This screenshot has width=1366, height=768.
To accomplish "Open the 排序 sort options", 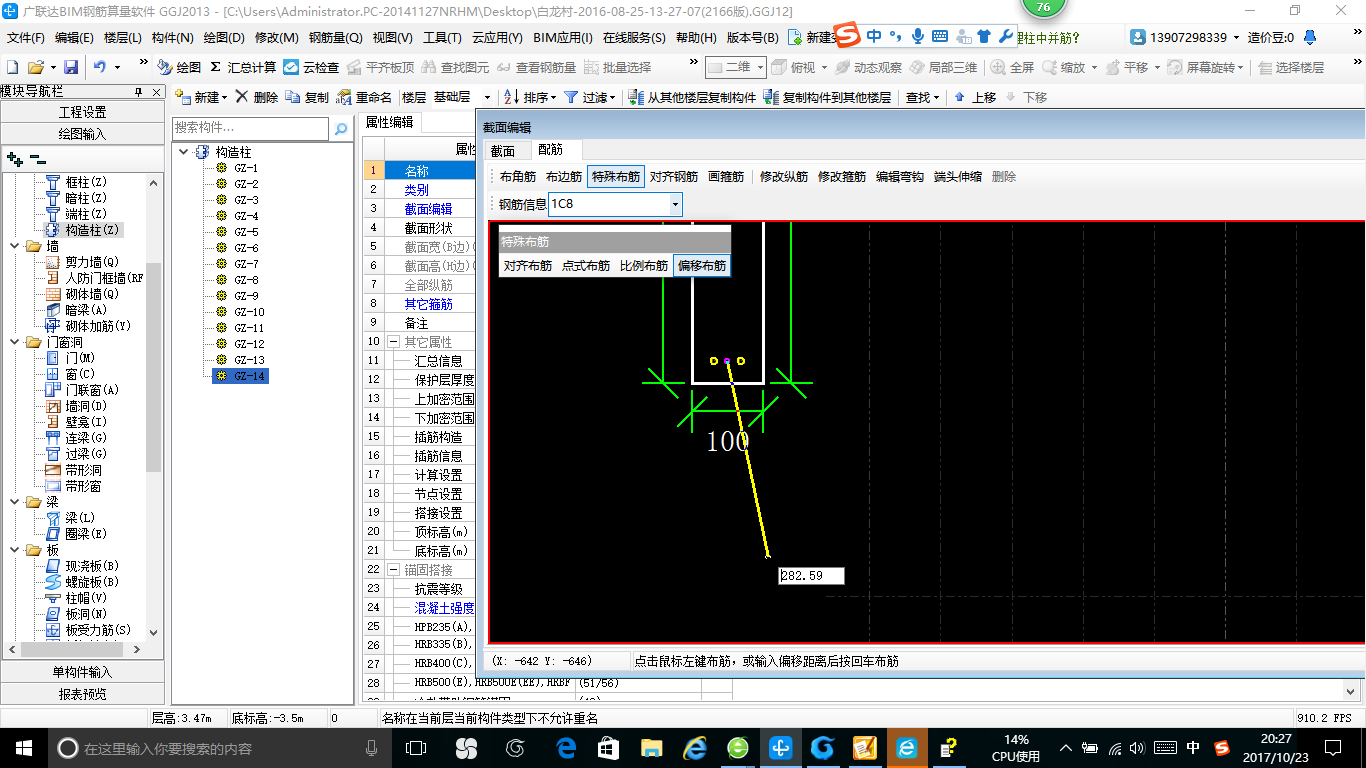I will coord(529,97).
